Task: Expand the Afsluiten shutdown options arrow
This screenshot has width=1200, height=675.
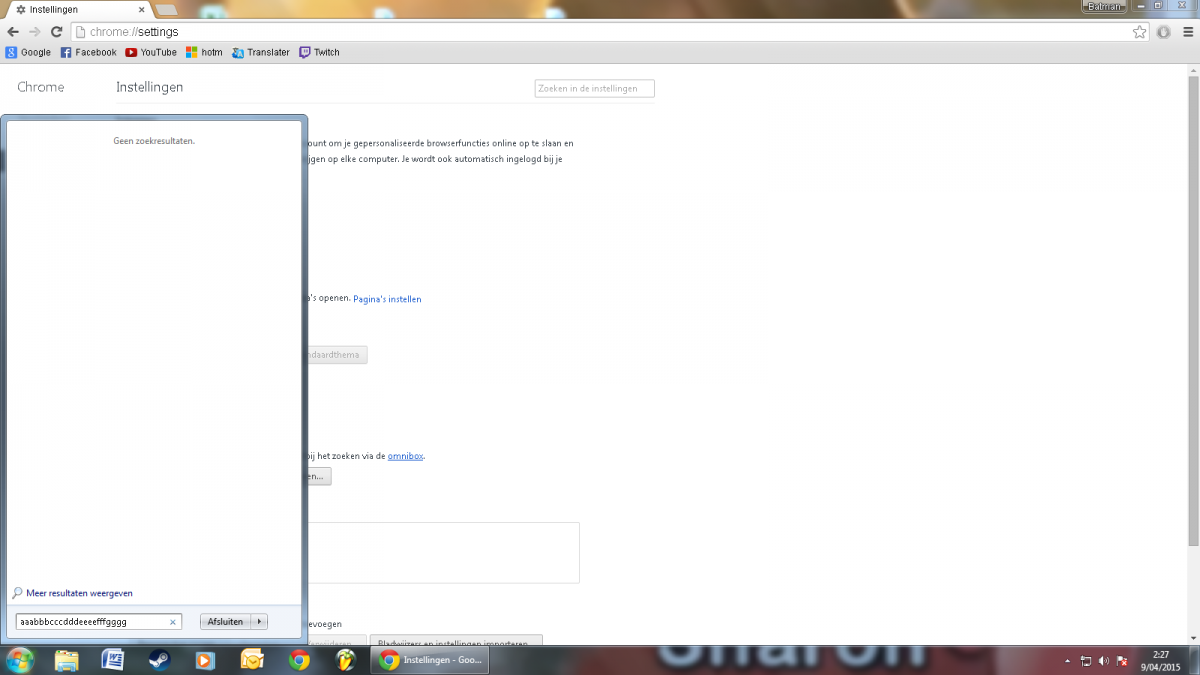Action: click(259, 622)
